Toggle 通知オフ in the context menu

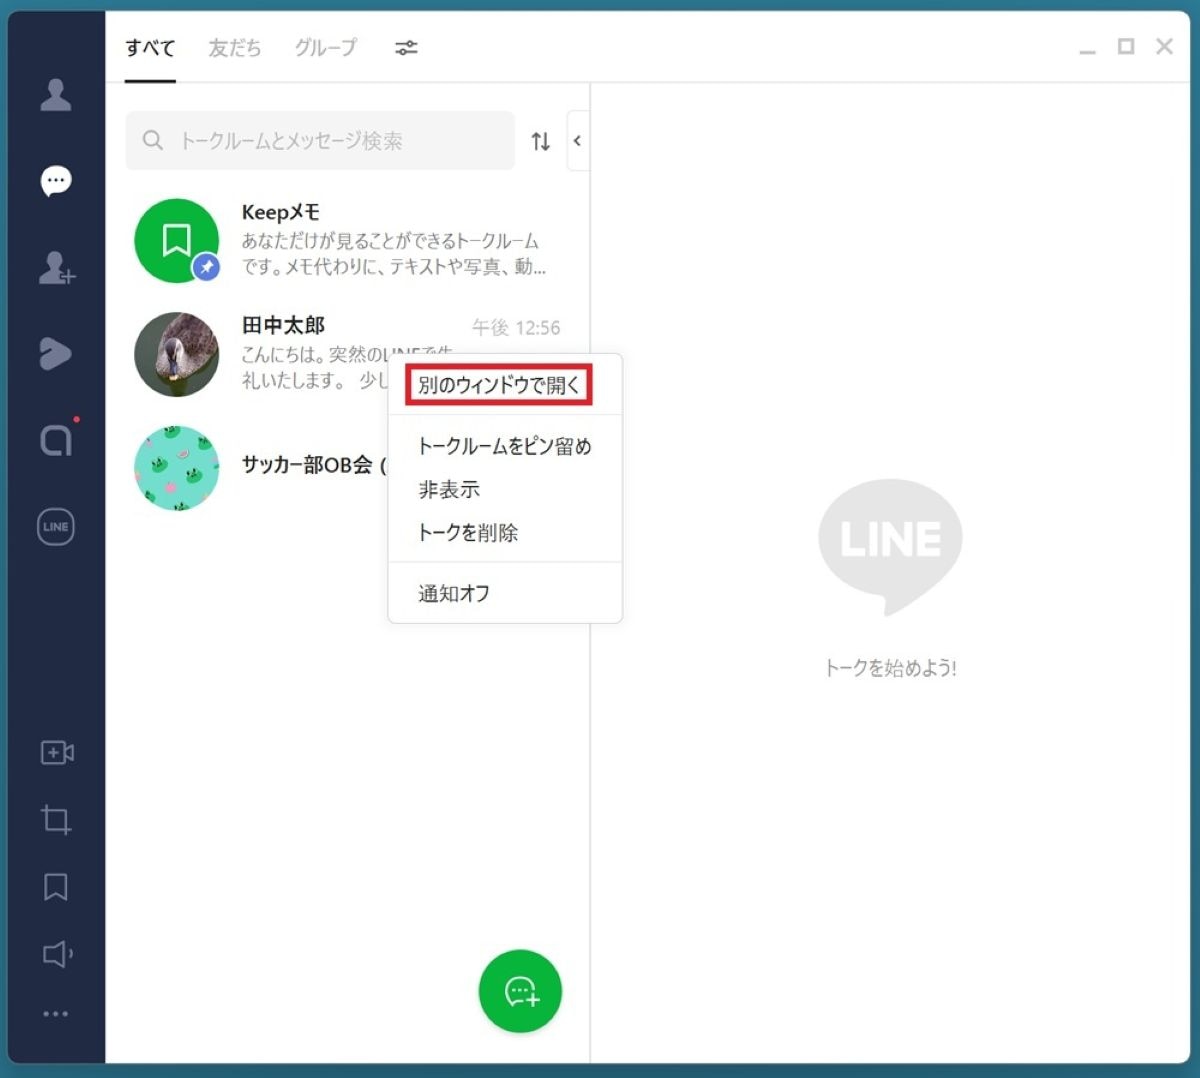click(454, 593)
